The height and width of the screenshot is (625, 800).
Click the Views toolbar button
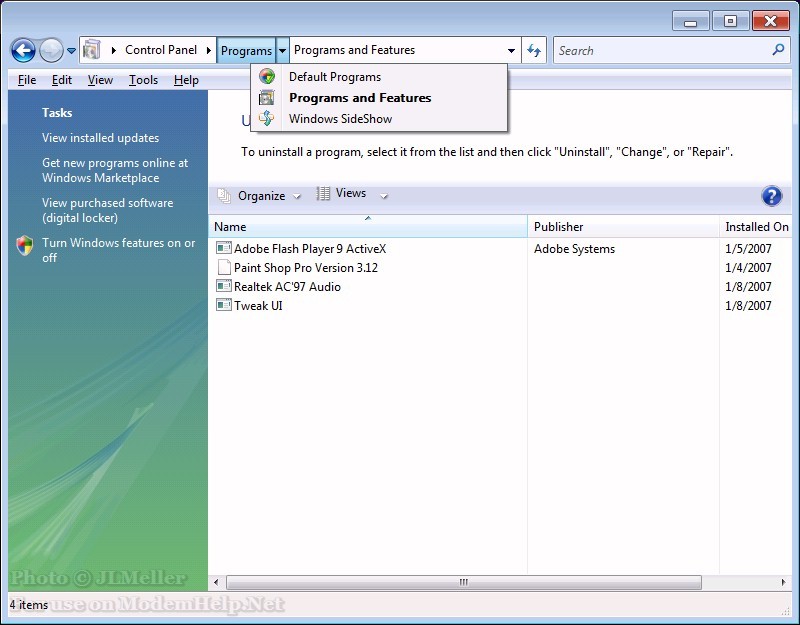pos(342,194)
